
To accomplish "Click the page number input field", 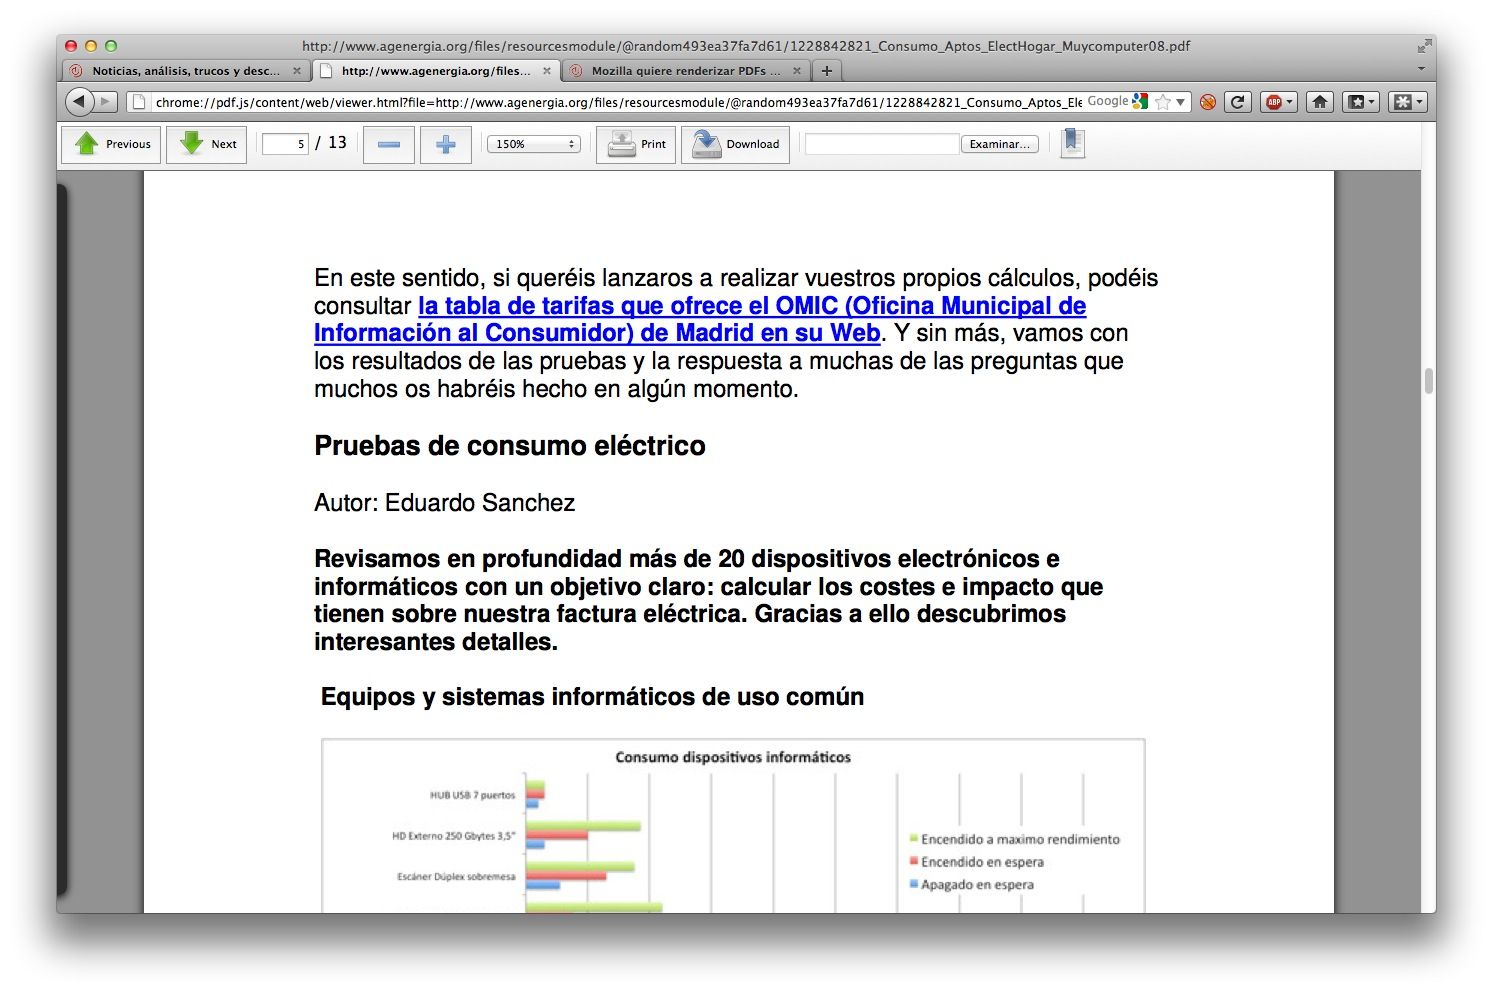I will (285, 144).
